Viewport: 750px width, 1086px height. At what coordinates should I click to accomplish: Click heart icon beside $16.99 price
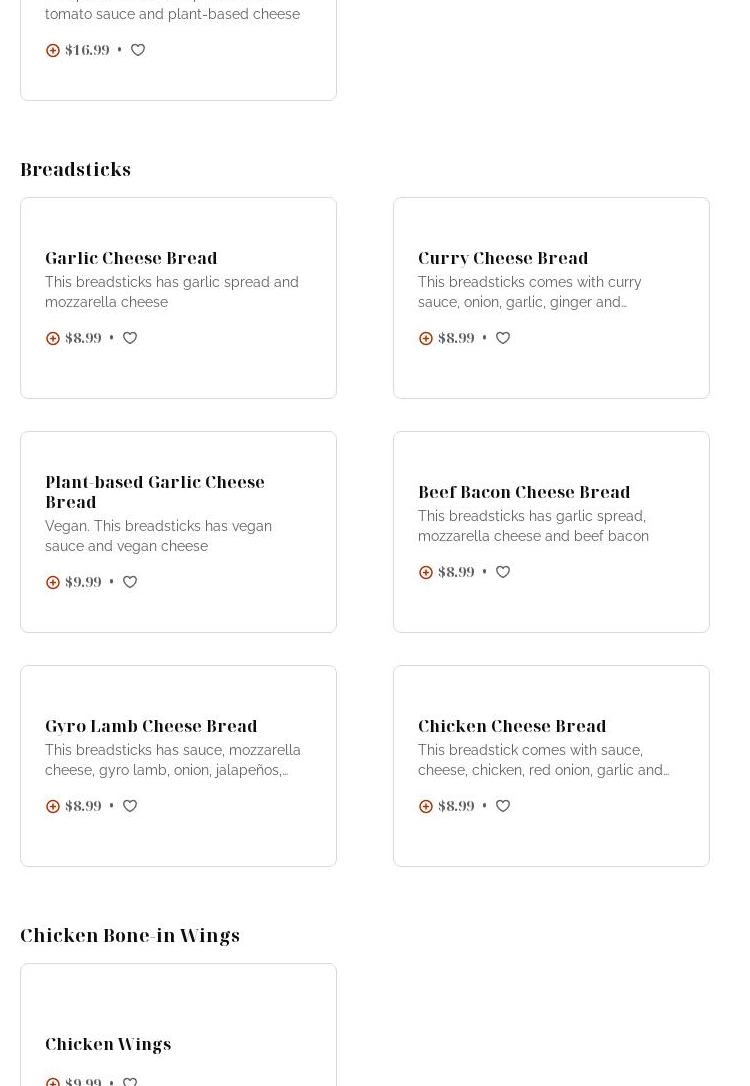click(138, 50)
